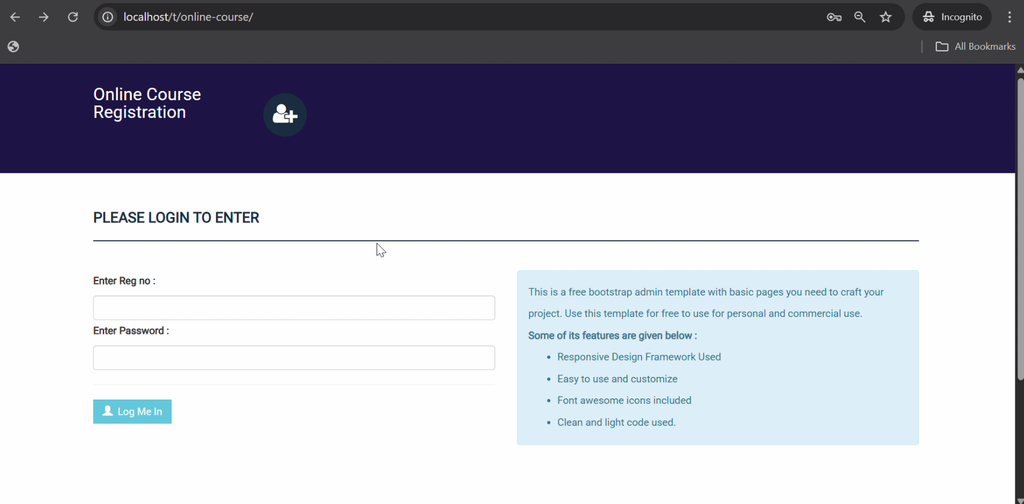Click 'Some of its features are given below' text
The height and width of the screenshot is (504, 1024).
click(613, 336)
